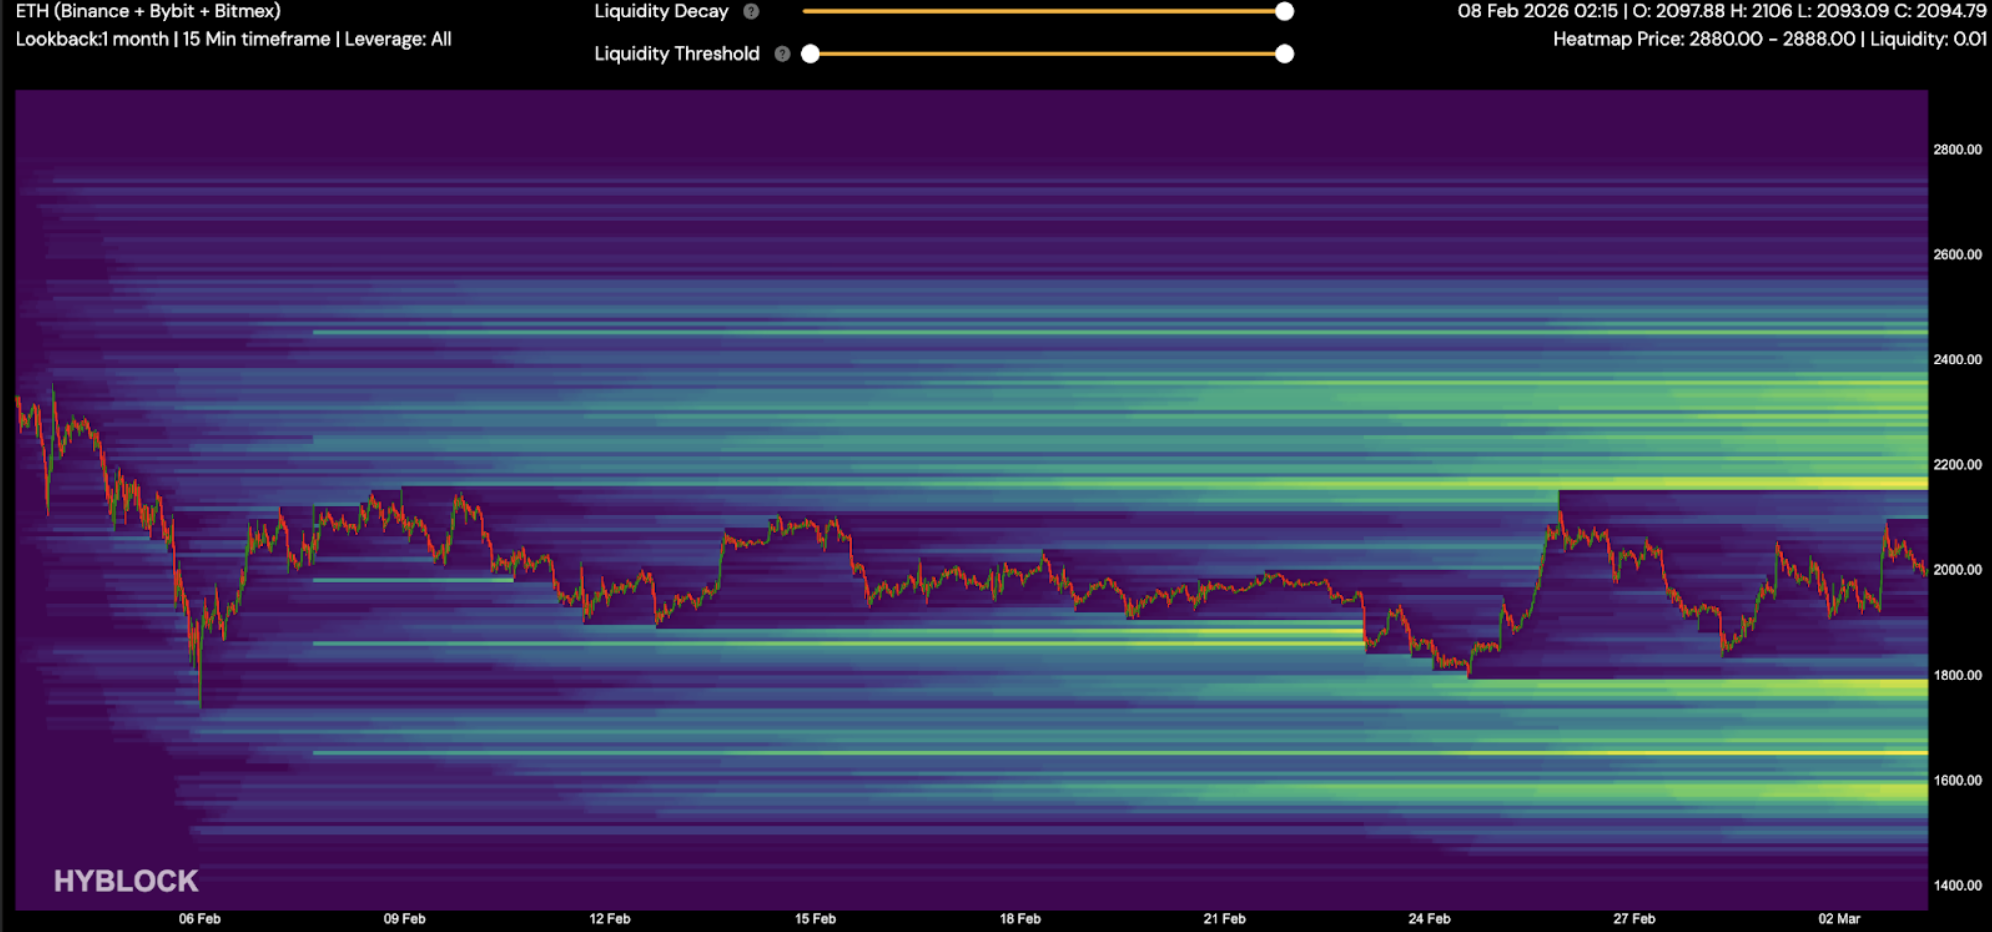Click the 18 Feb date label
The image size is (1992, 932).
1020,919
